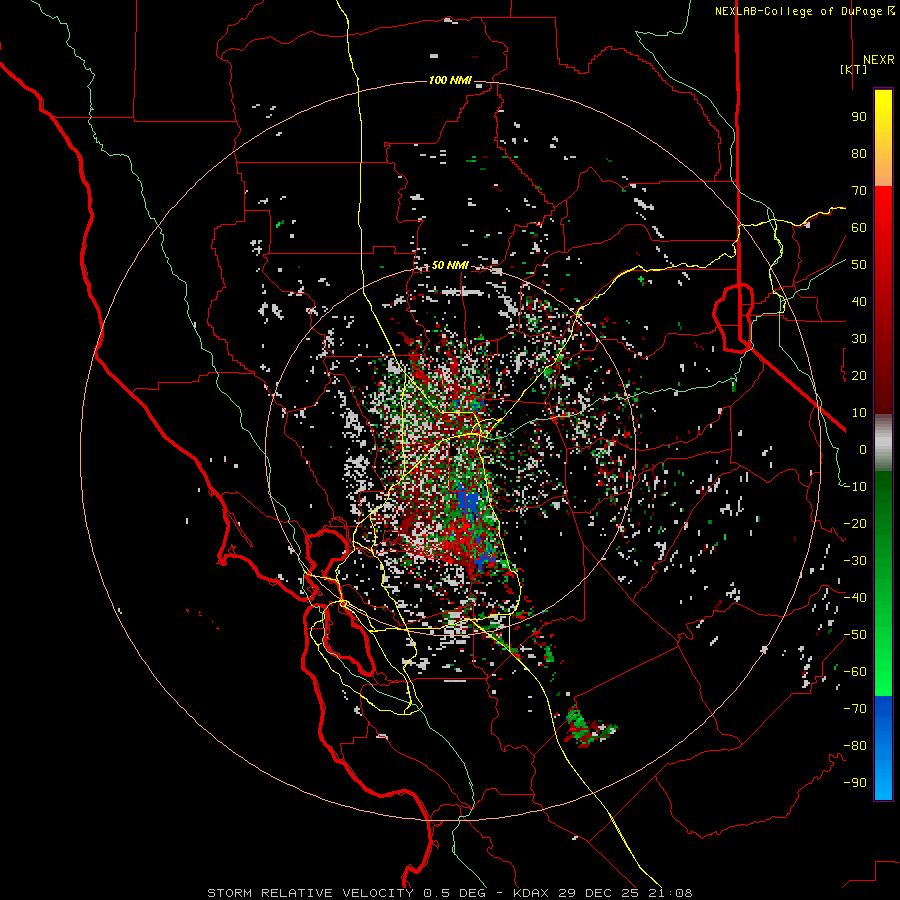Viewport: 900px width, 900px height.
Task: Click the -50 value on velocity scale
Action: click(855, 635)
